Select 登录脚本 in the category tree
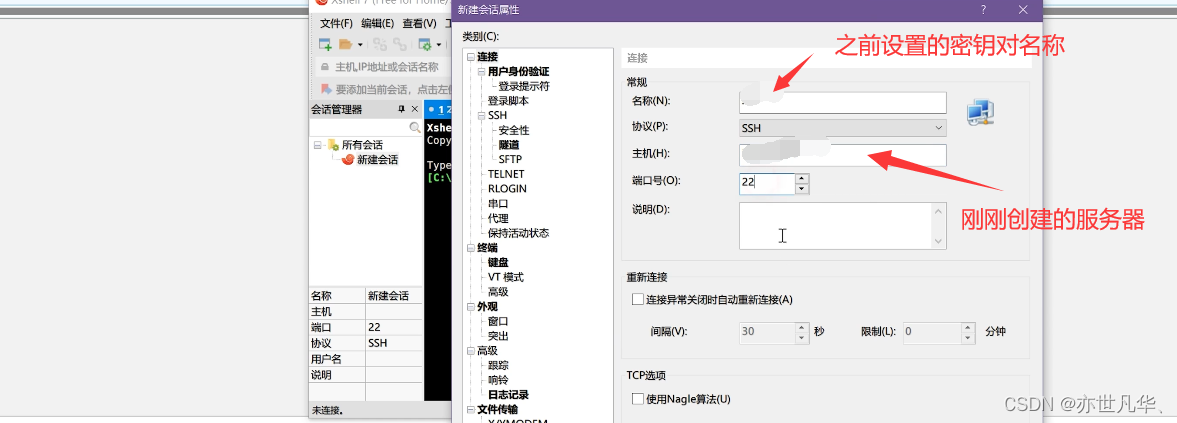The image size is (1177, 423). coord(508,100)
